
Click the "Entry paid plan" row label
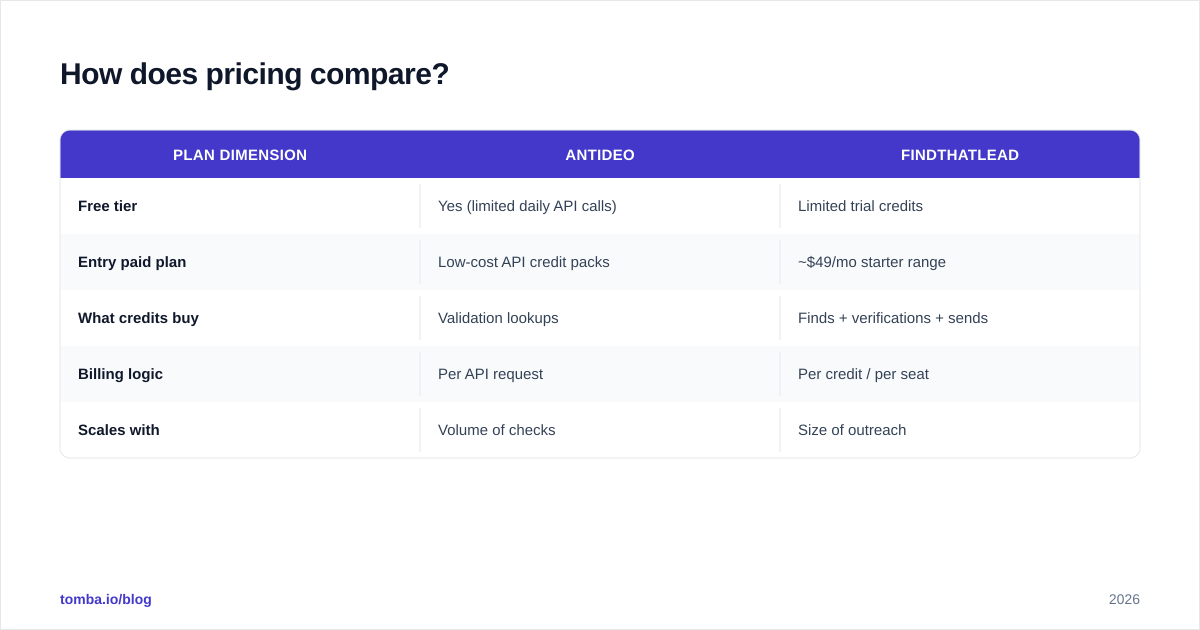click(x=132, y=262)
